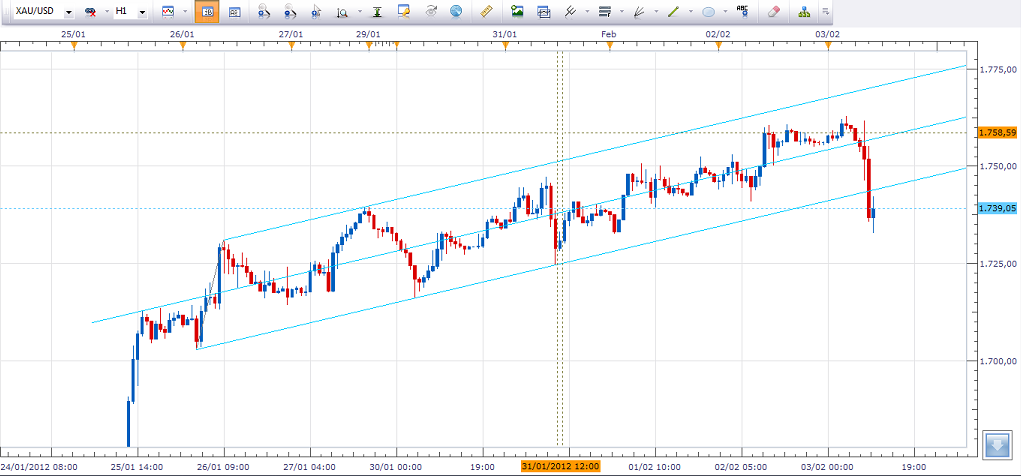1021x476 pixels.
Task: Expand the chart type dropdown arrow
Action: [185, 12]
